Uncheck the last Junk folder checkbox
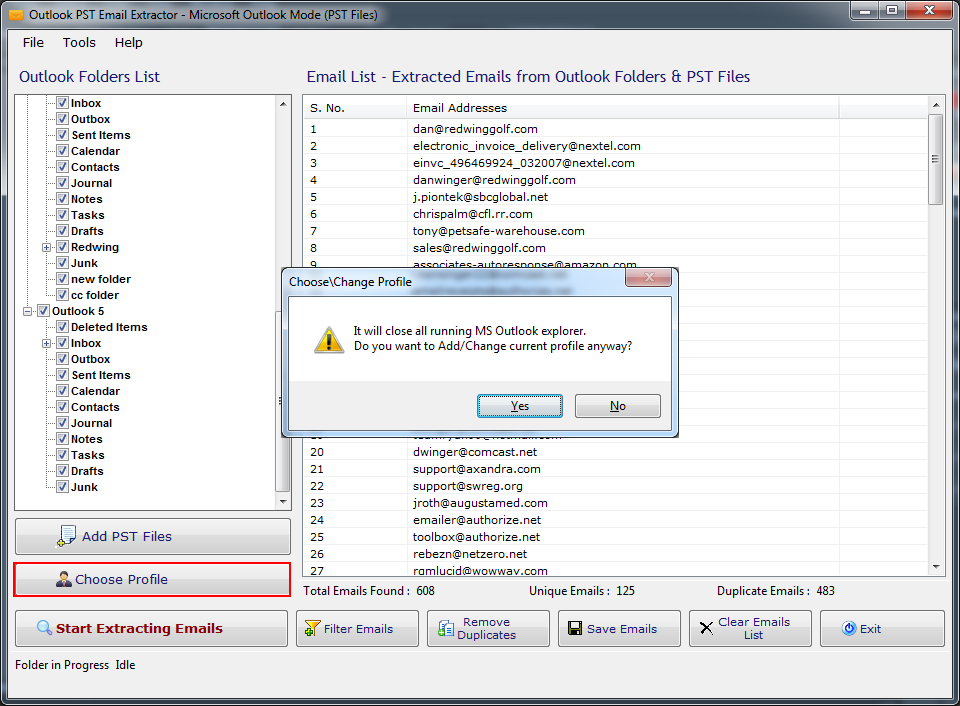Image resolution: width=960 pixels, height=706 pixels. point(62,487)
